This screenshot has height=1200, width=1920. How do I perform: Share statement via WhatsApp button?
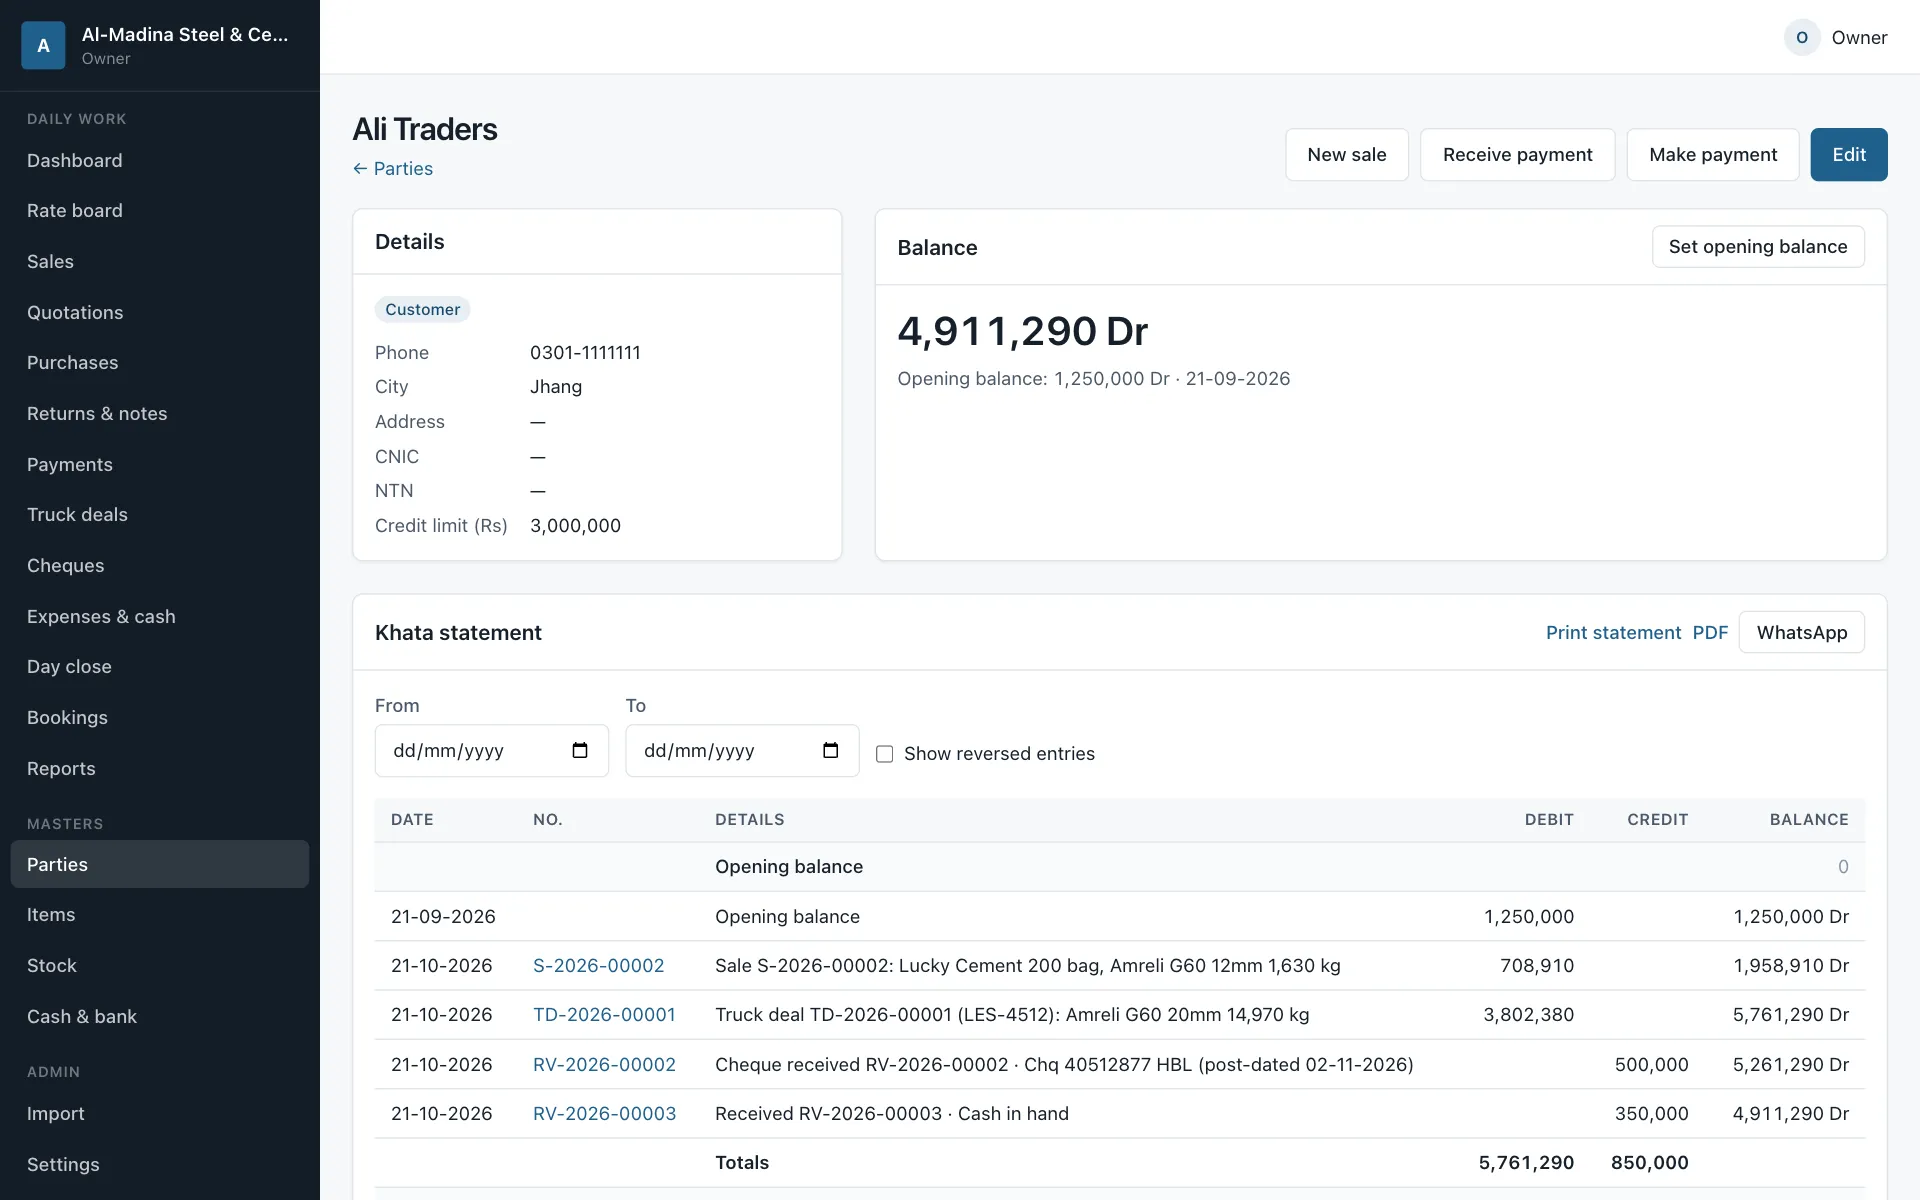1802,633
